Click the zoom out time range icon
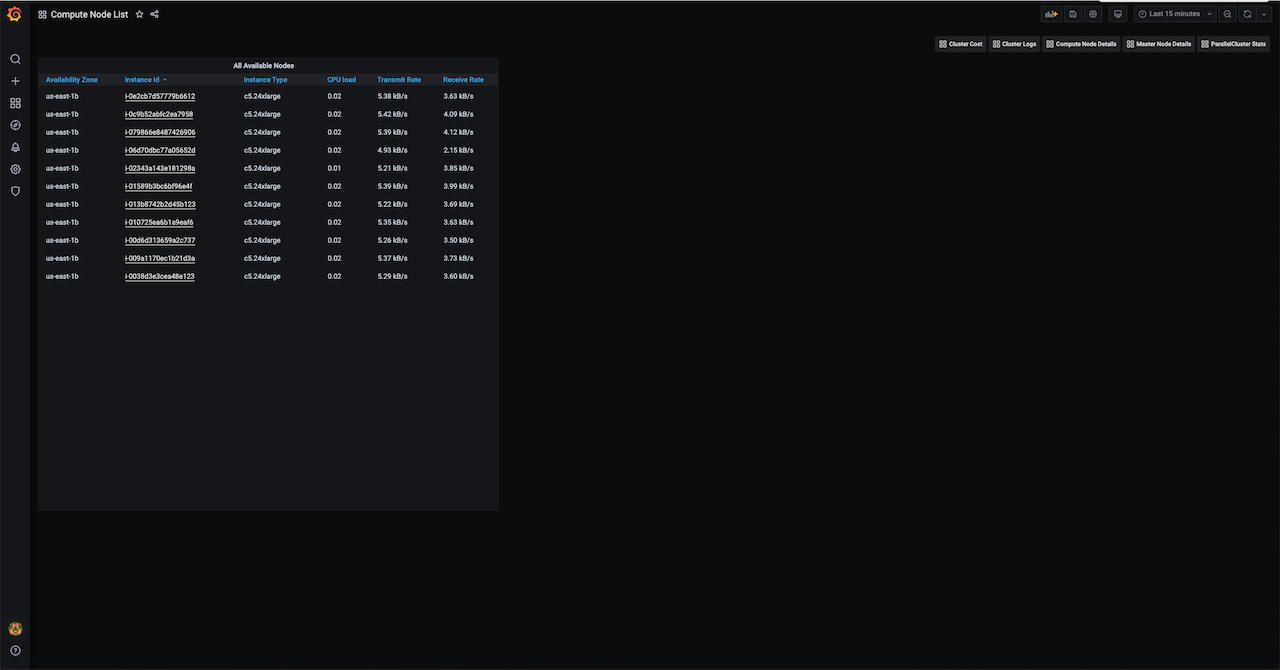Viewport: 1280px width, 670px height. coord(1228,14)
